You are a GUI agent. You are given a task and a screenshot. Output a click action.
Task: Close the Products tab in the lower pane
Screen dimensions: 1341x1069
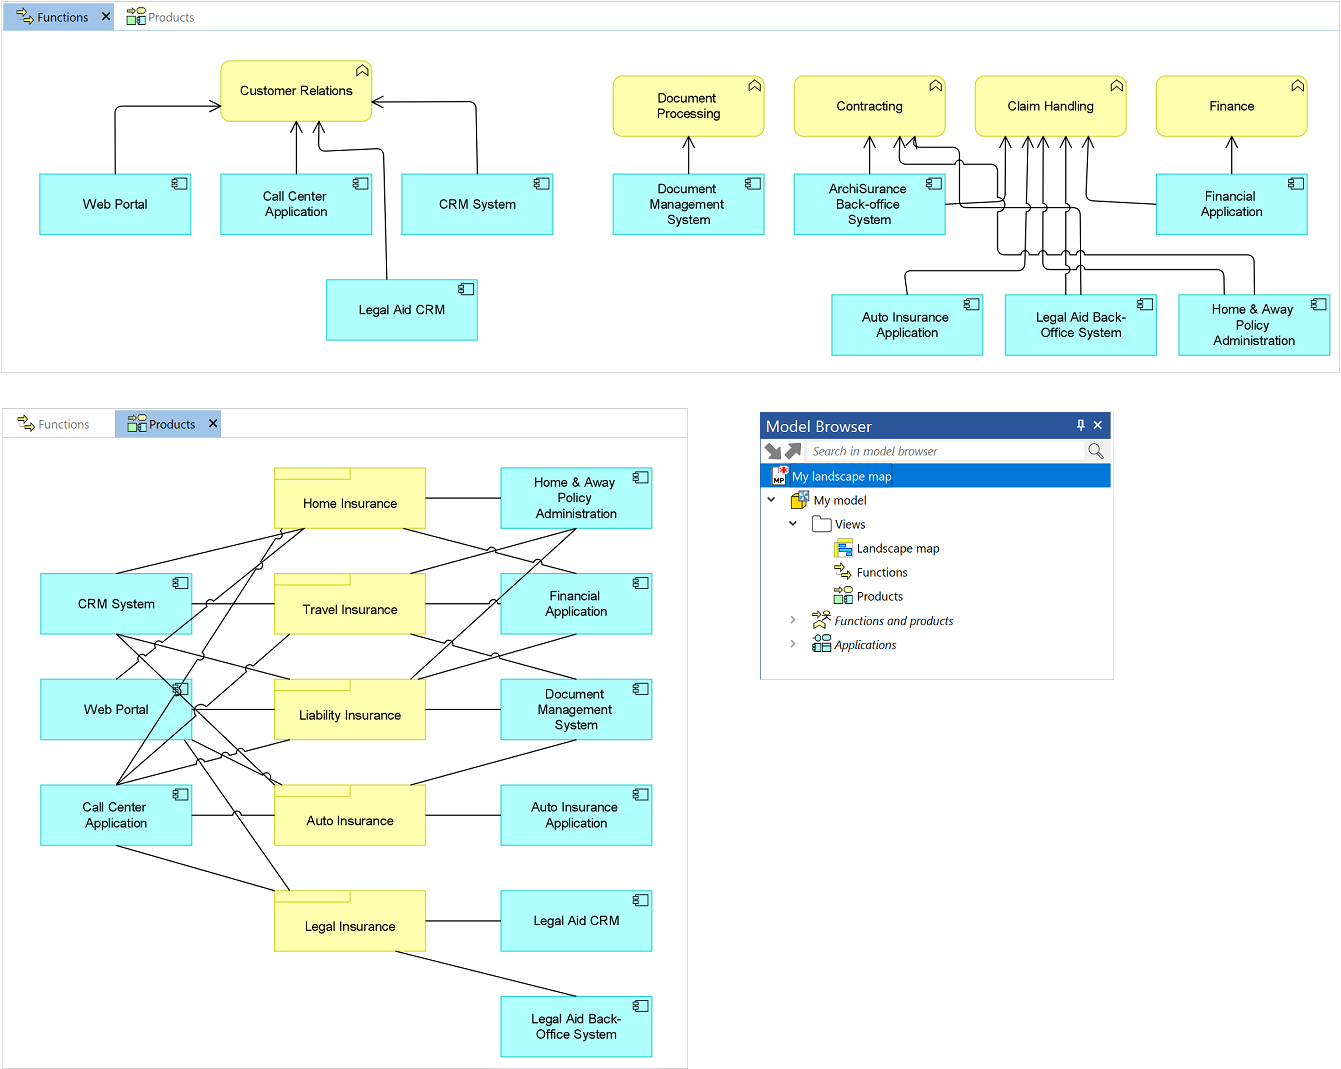click(x=213, y=424)
